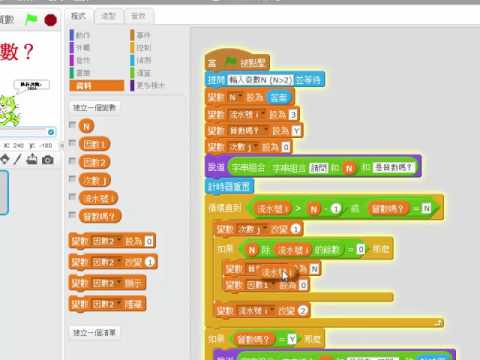The width and height of the screenshot is (480, 360).
Task: Toggle the 因數1 variable monitor checkbox
Action: point(72,143)
